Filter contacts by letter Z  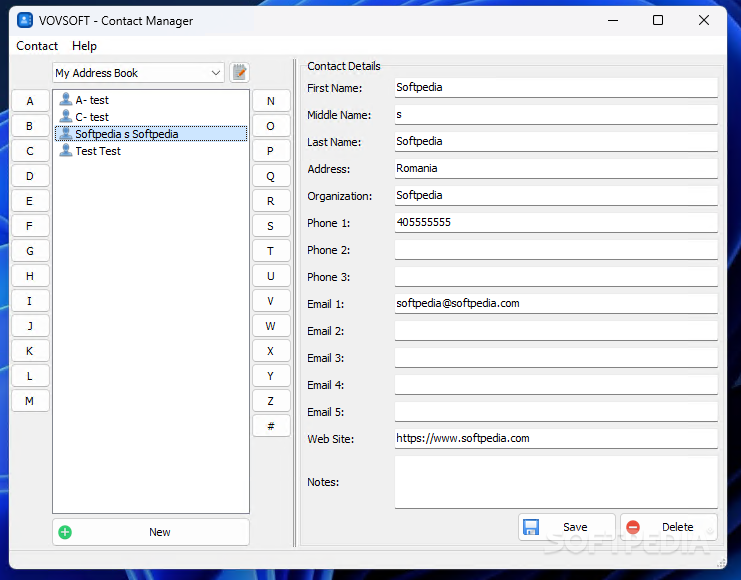(x=271, y=401)
